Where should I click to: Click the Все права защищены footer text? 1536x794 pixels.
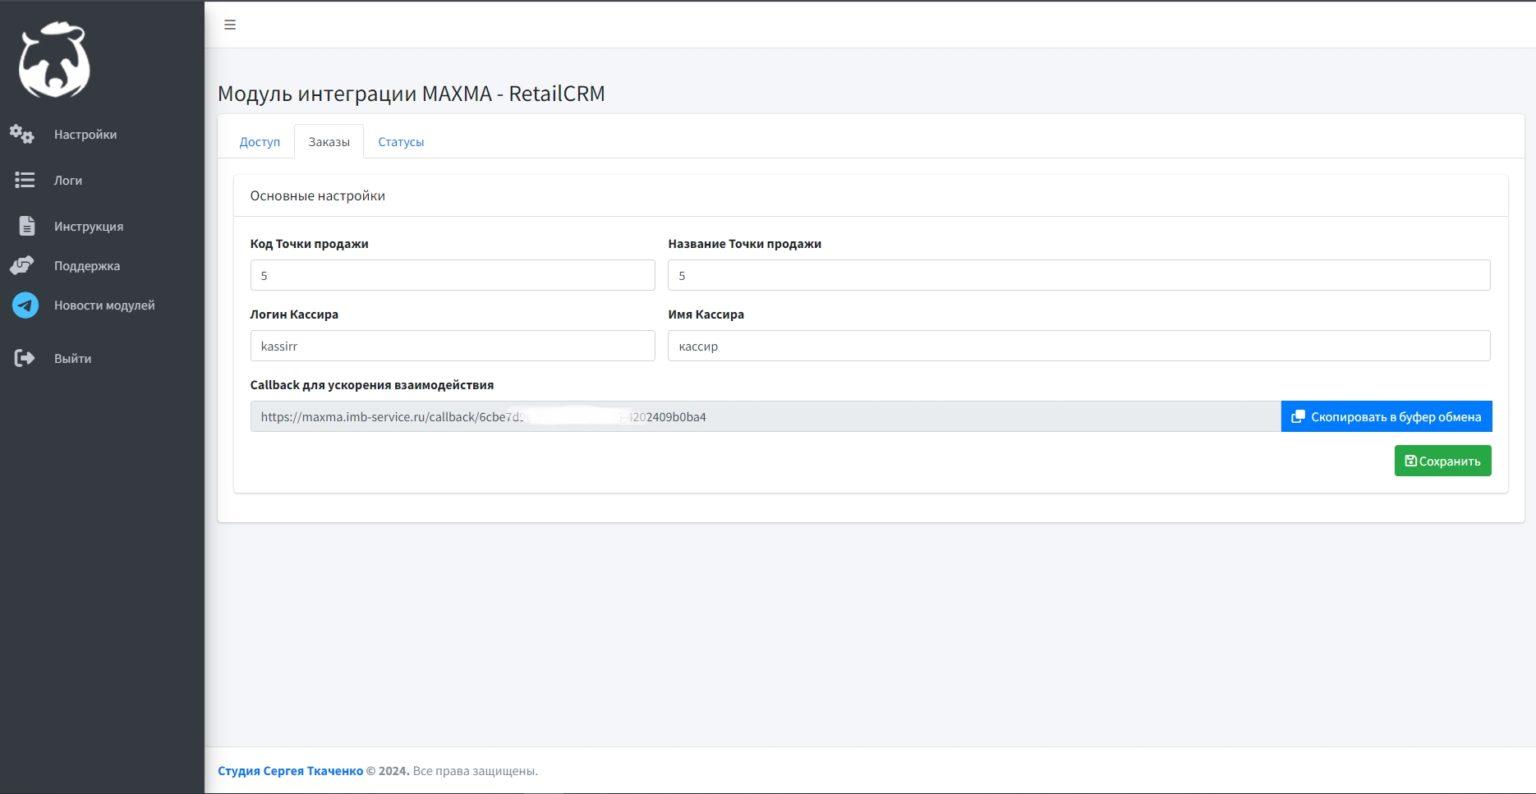(476, 771)
